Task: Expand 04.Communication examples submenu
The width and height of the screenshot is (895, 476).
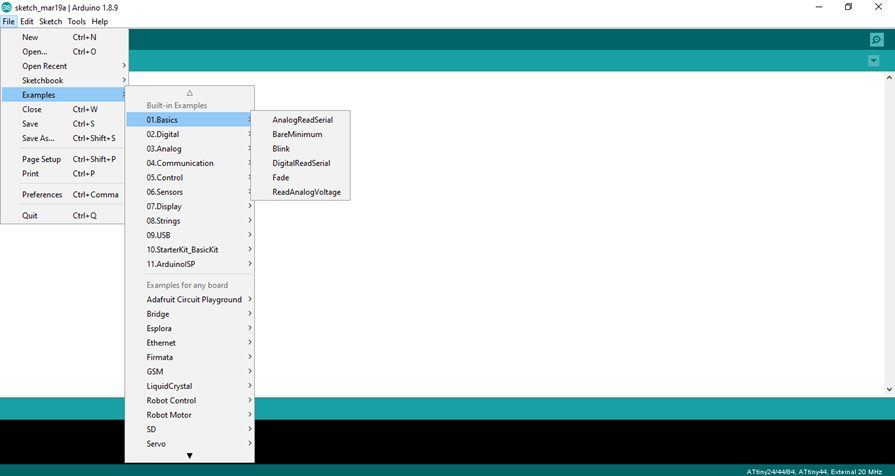Action: tap(190, 163)
